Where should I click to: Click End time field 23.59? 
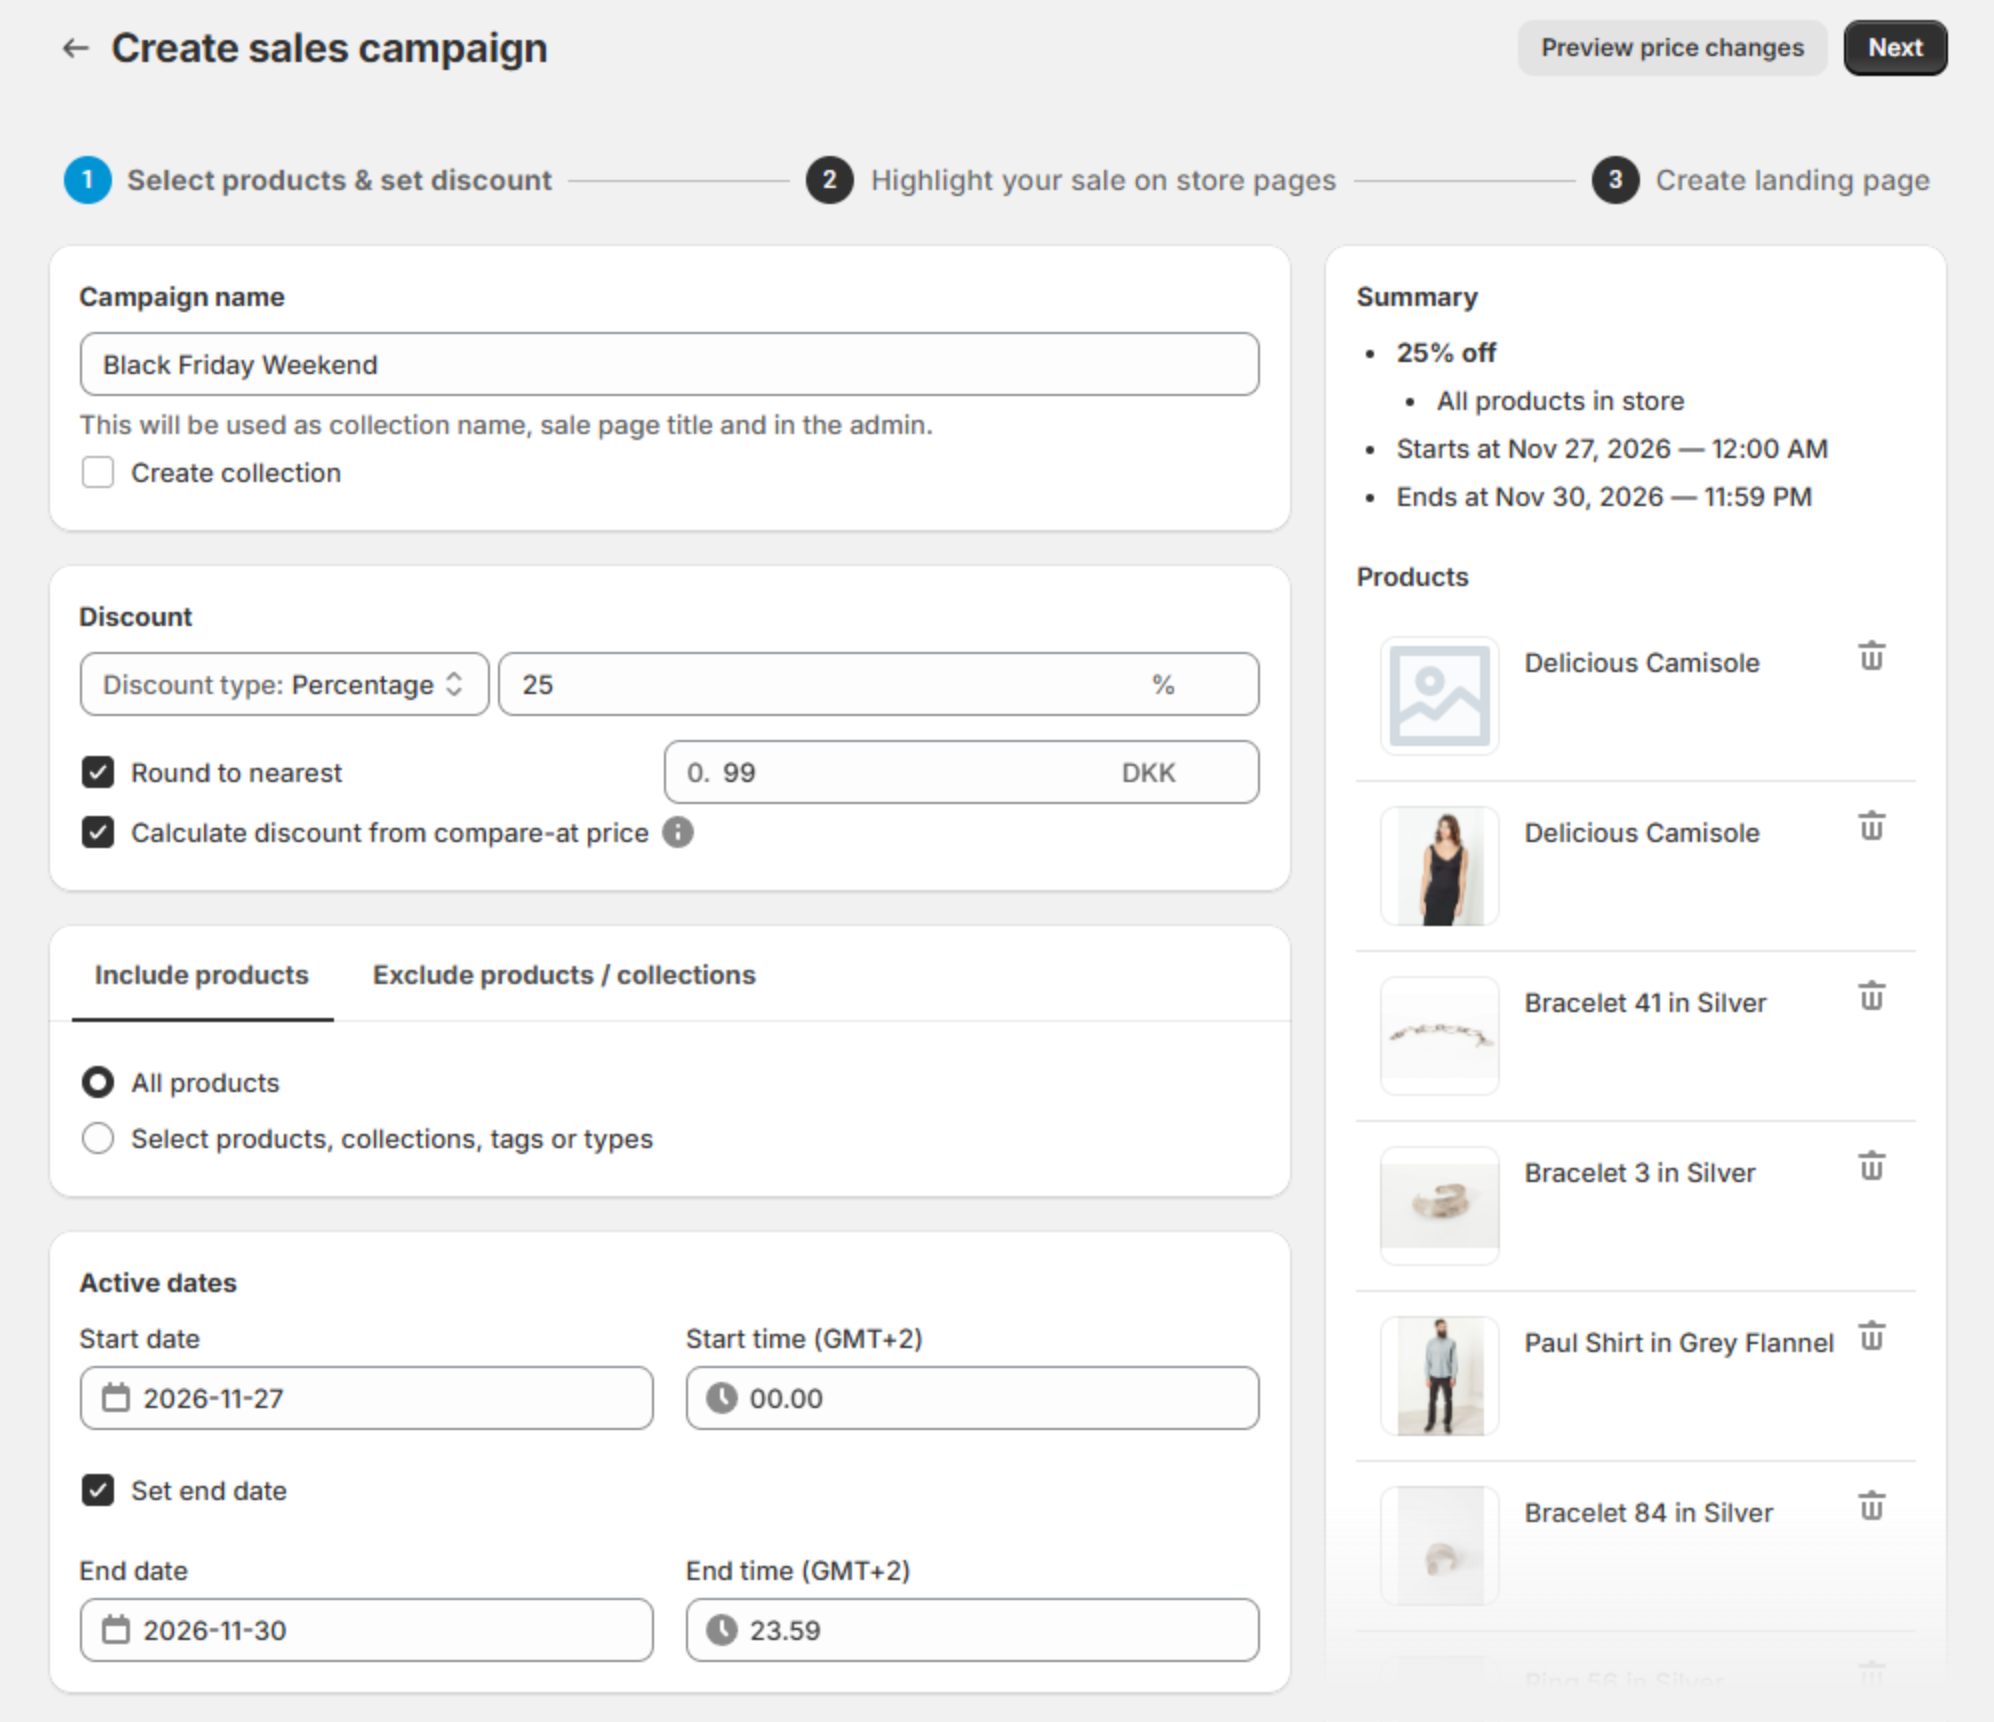tap(972, 1630)
